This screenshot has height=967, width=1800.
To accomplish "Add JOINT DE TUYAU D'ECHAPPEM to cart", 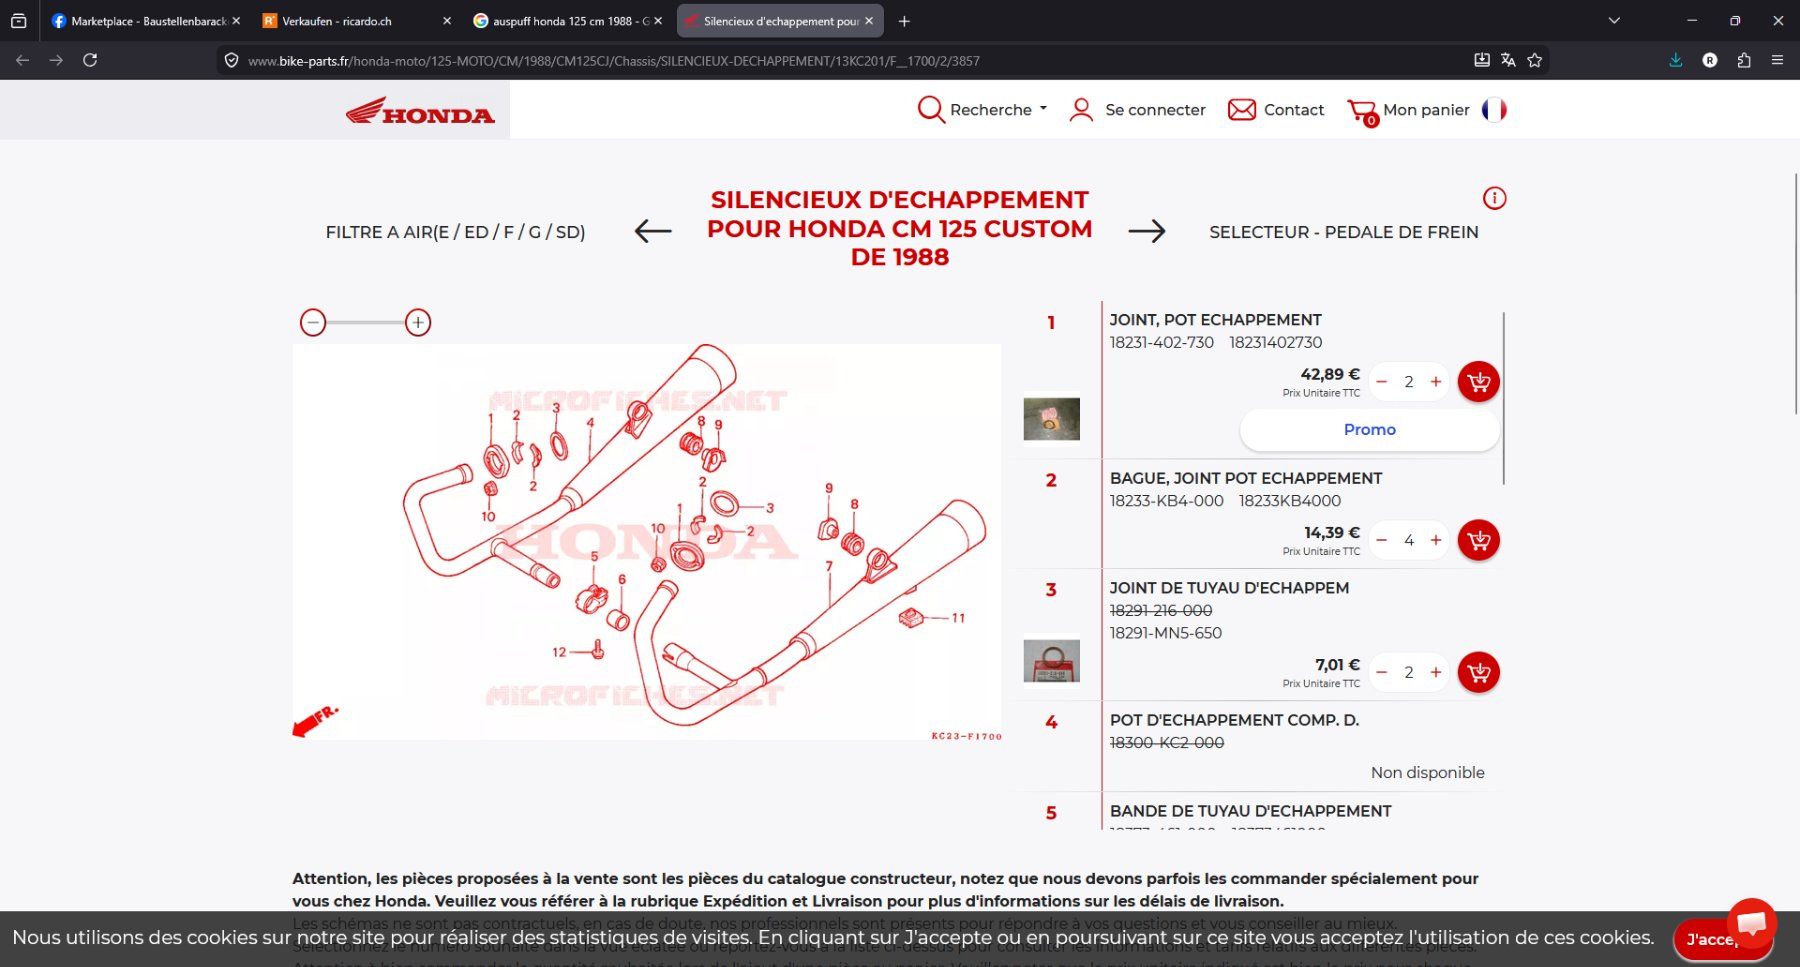I will pos(1478,672).
